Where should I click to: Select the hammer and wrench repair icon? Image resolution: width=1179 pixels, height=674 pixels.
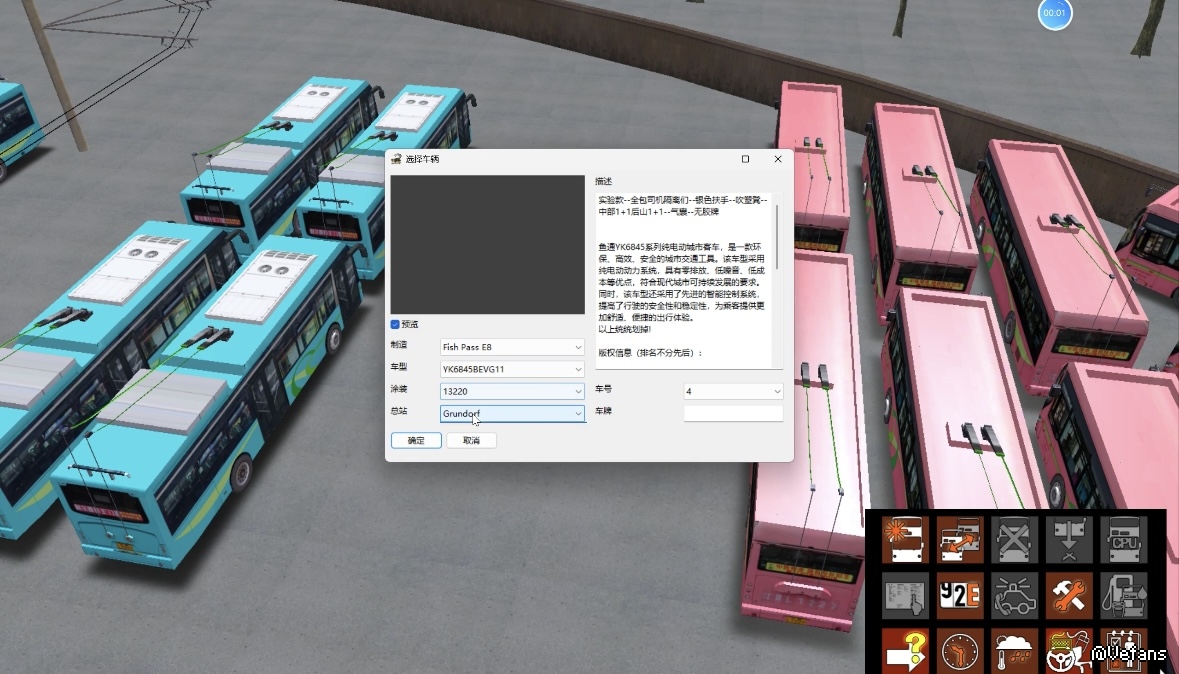tap(1070, 596)
